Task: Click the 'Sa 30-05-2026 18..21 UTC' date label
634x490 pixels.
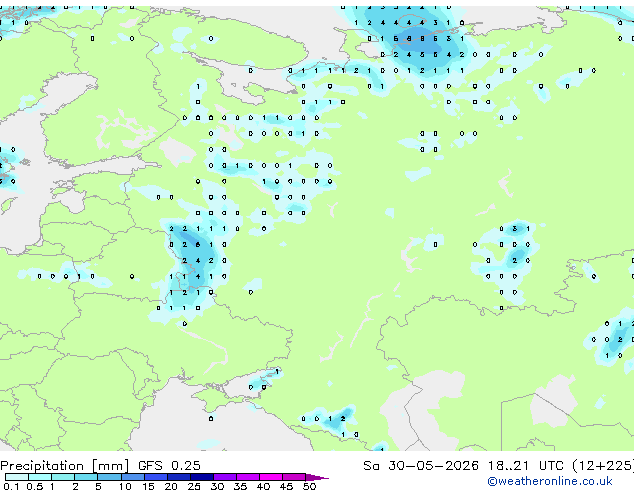Action: (x=463, y=466)
